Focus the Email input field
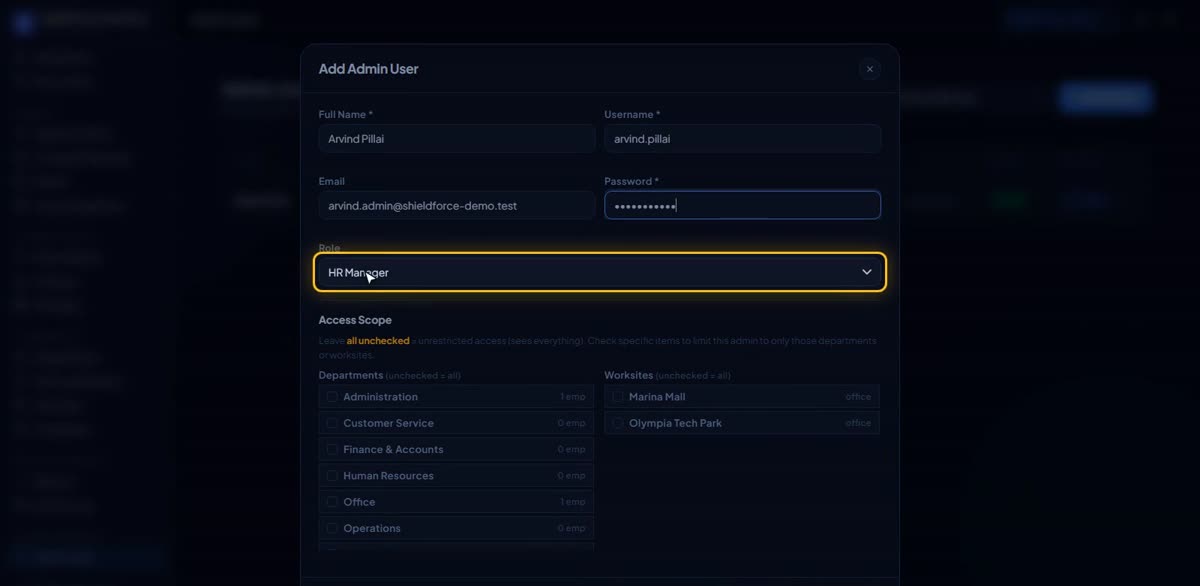This screenshot has width=1200, height=586. coord(457,206)
